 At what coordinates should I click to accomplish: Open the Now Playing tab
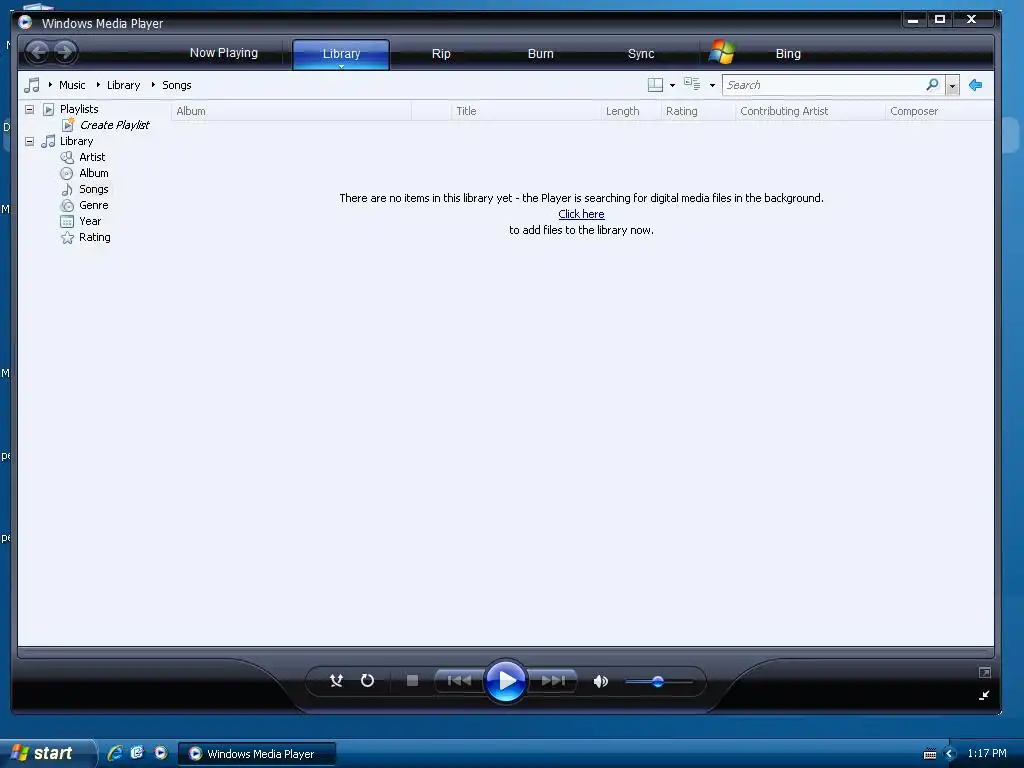(223, 53)
